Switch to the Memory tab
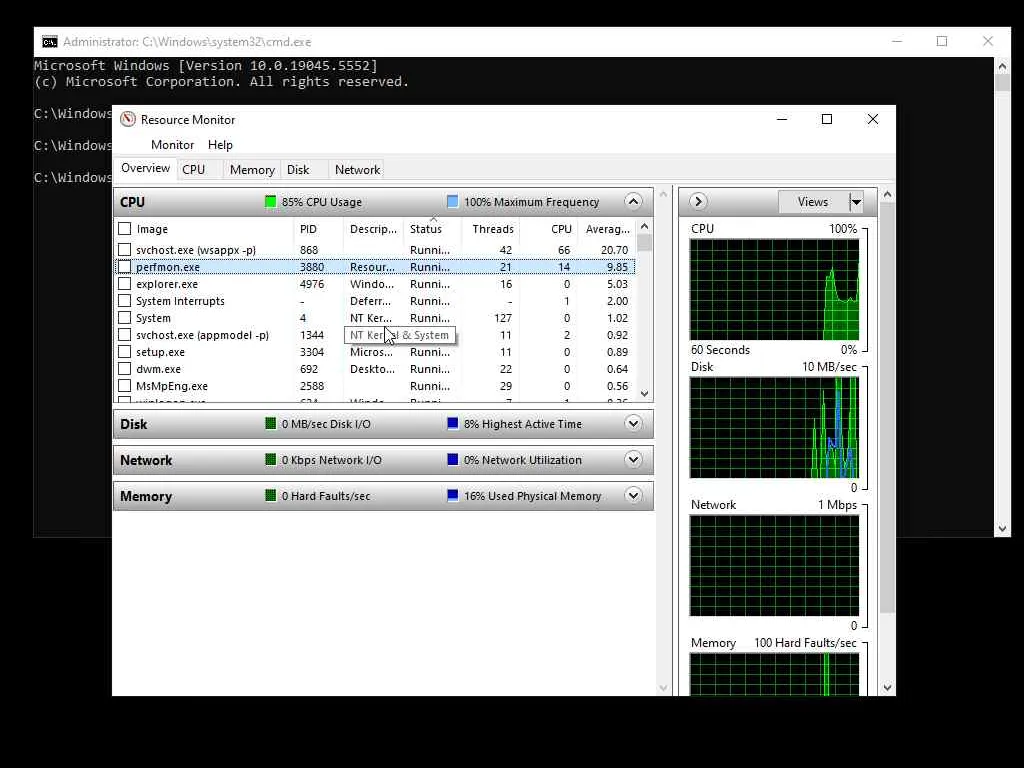1024x768 pixels. tap(252, 170)
